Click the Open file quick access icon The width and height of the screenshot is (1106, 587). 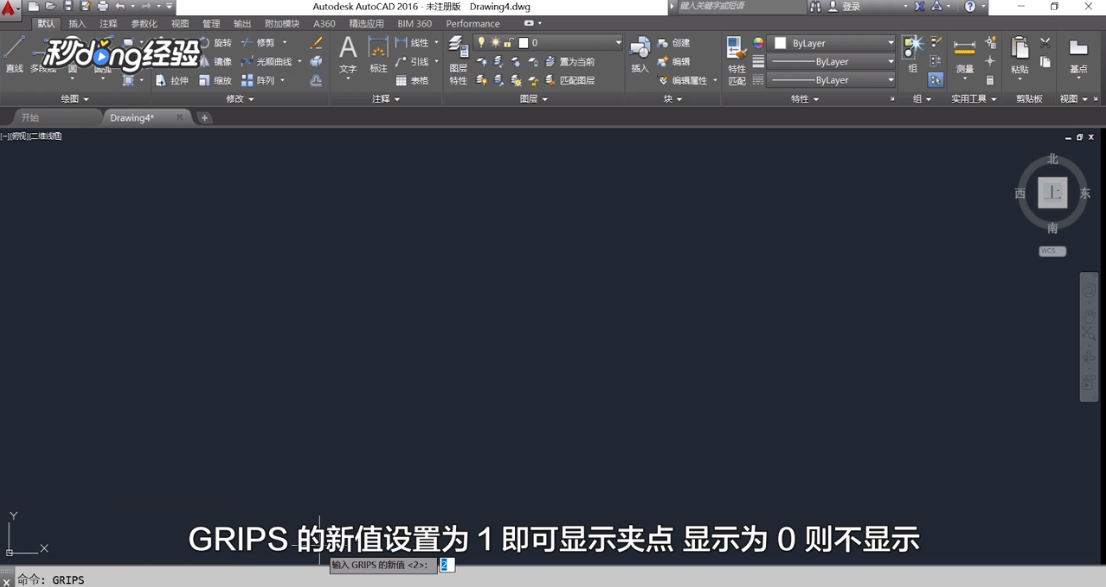pos(51,6)
